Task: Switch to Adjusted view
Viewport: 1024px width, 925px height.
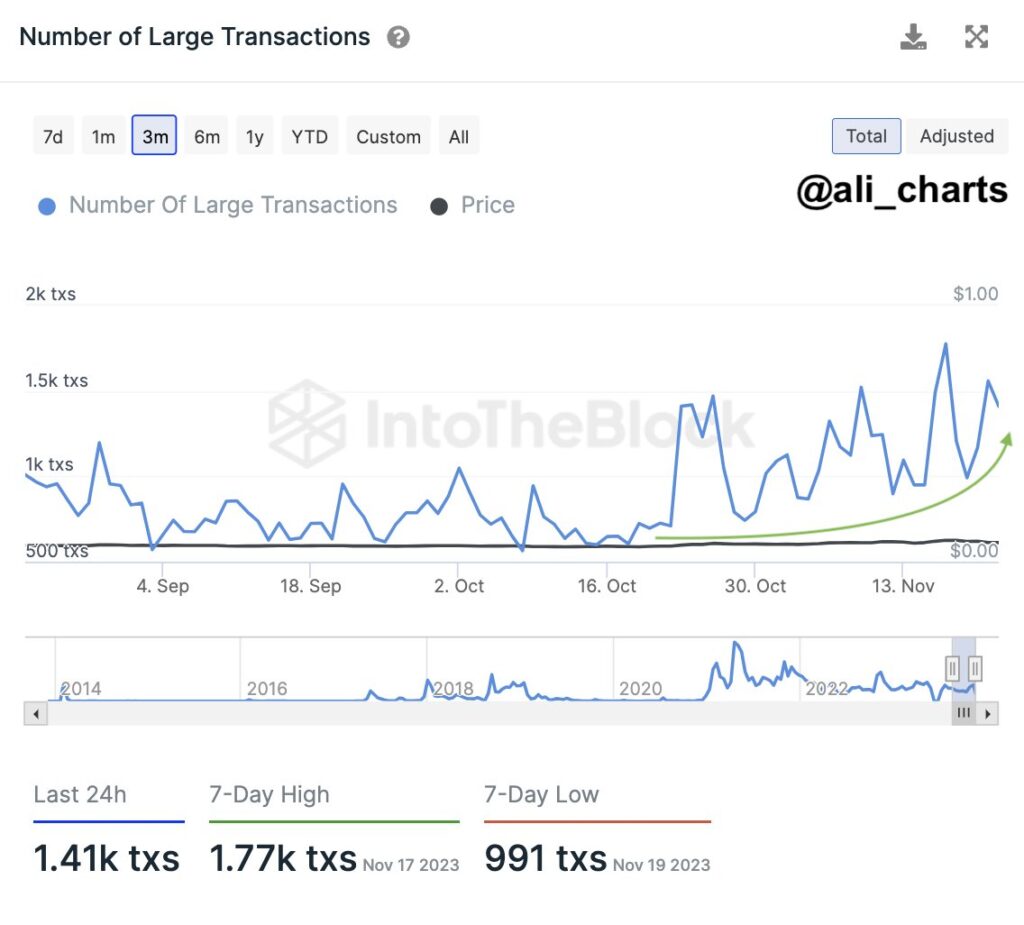Action: click(x=957, y=137)
